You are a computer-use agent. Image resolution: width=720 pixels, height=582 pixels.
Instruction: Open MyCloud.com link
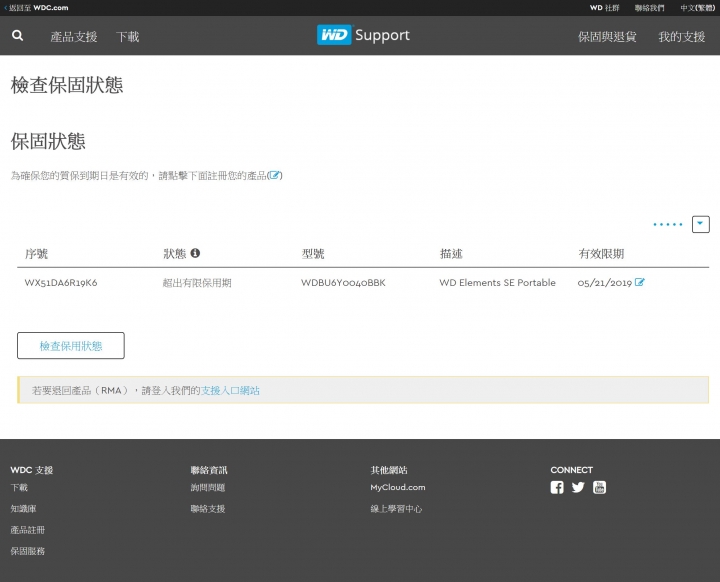point(398,487)
